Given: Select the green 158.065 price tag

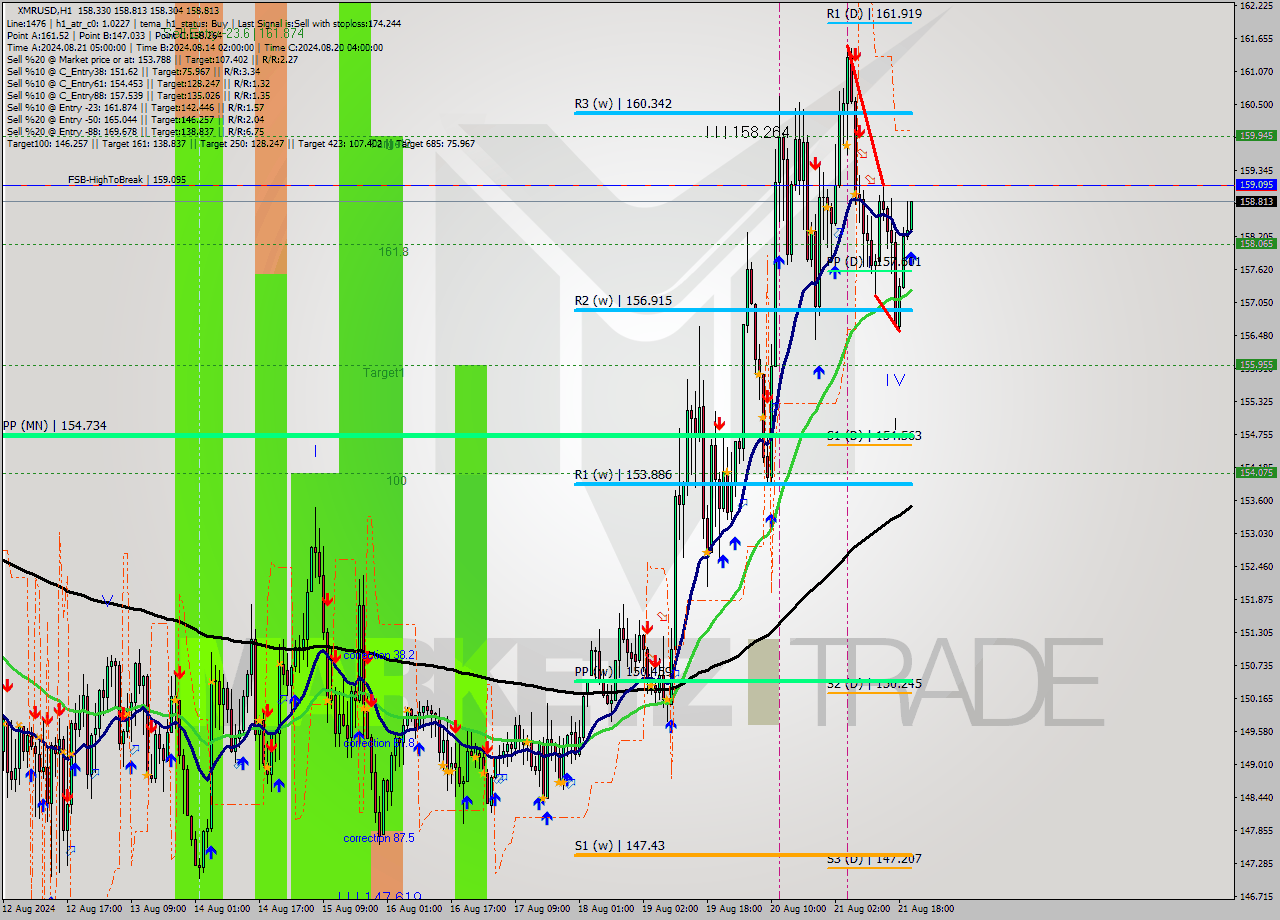Looking at the screenshot, I should pyautogui.click(x=1256, y=243).
